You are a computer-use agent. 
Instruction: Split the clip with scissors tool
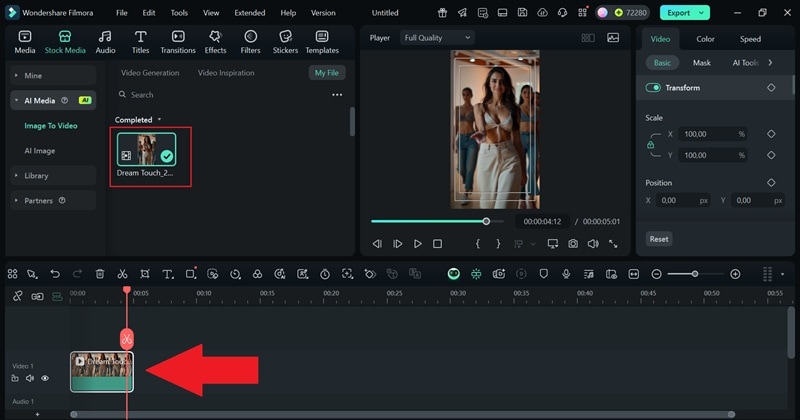click(122, 274)
